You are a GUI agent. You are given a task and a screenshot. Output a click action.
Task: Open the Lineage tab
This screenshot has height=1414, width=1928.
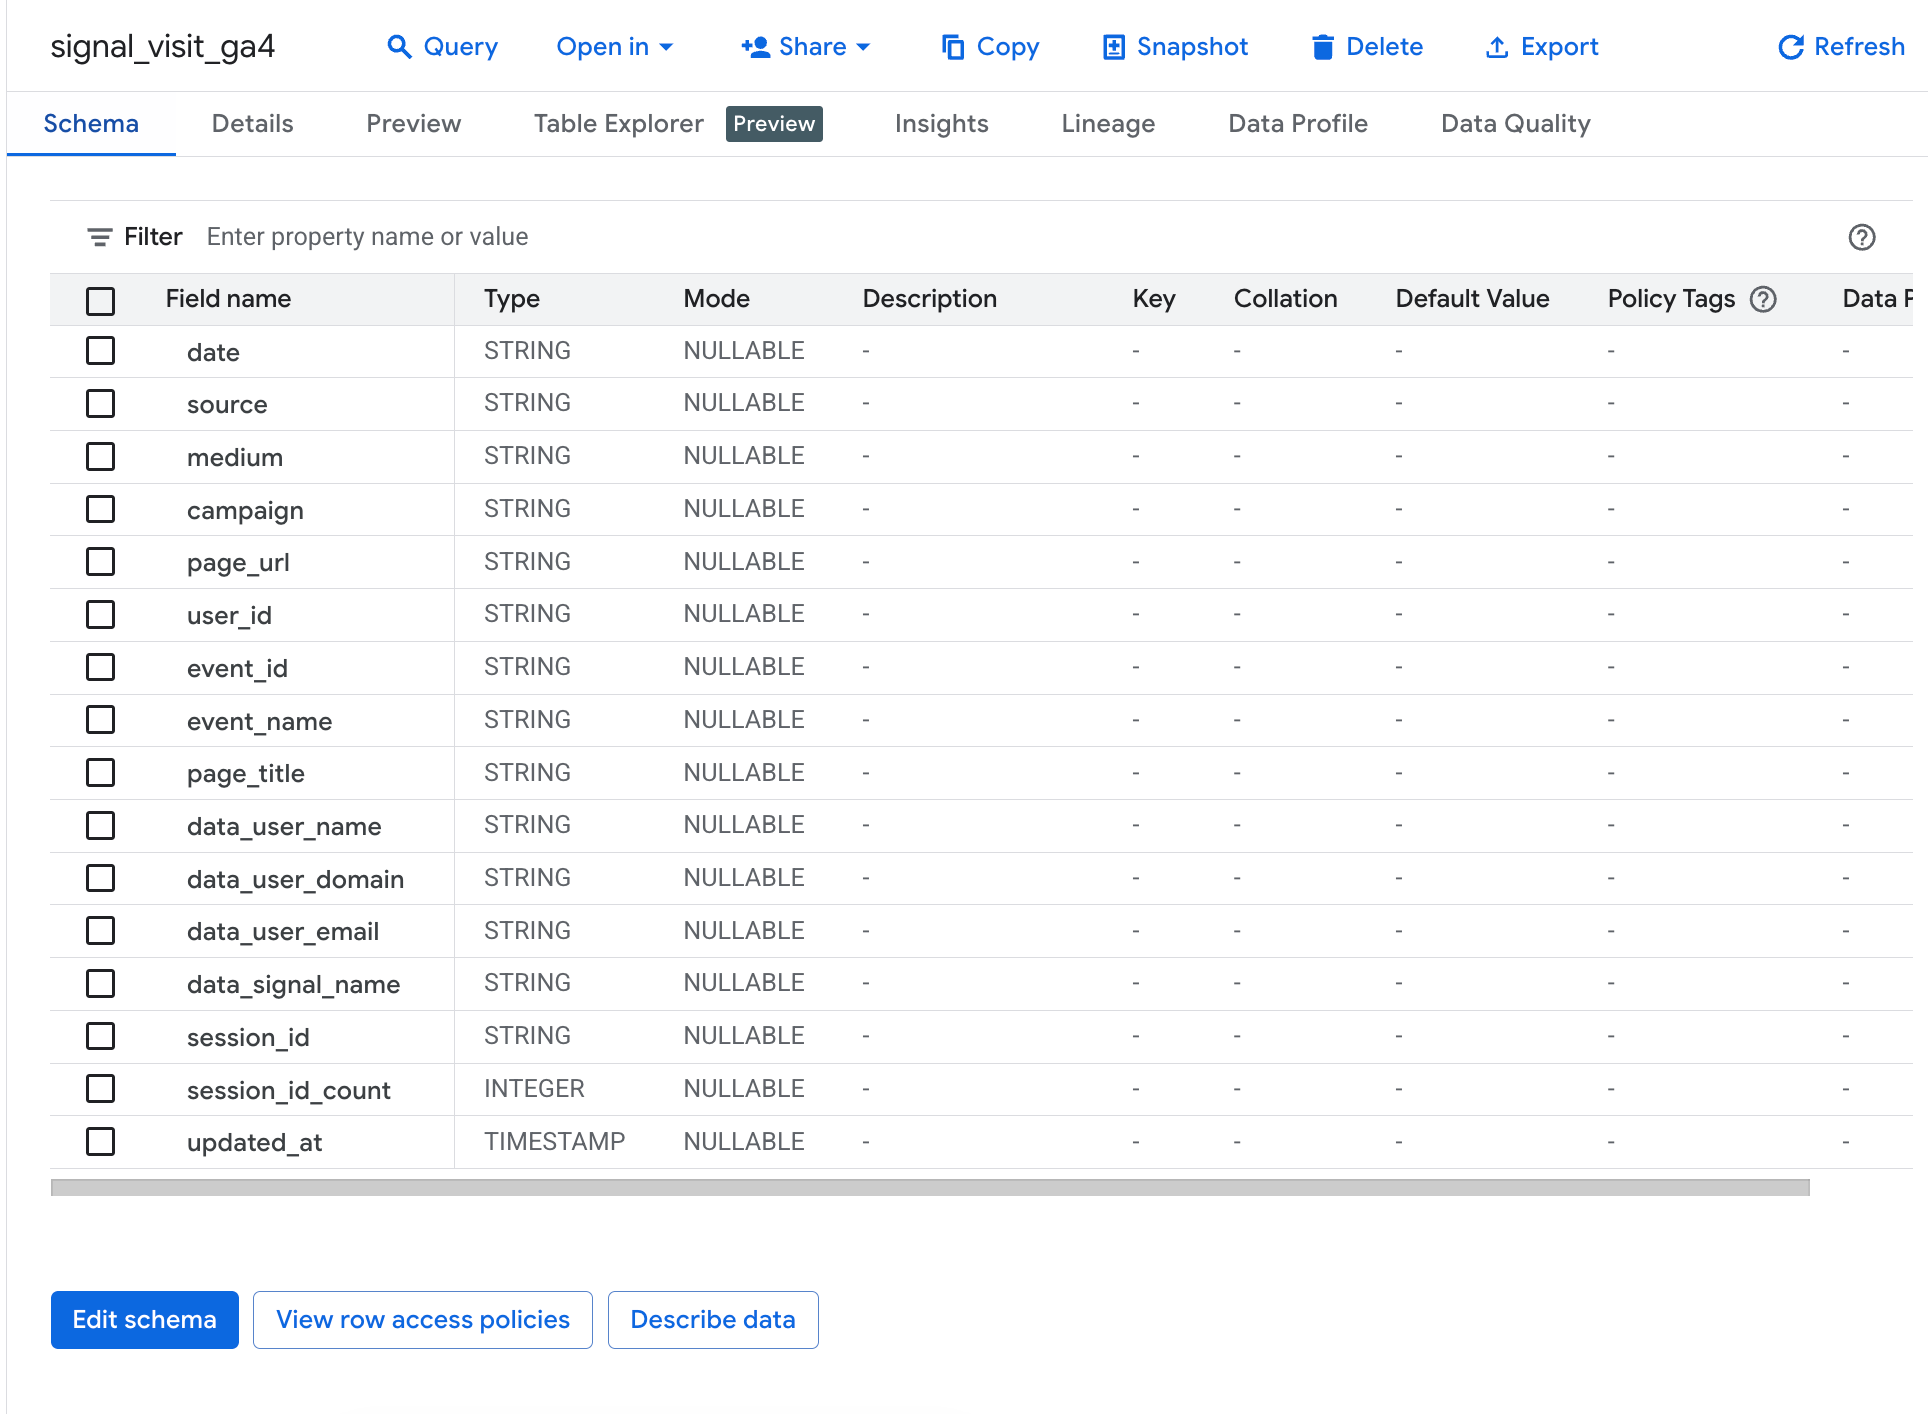coord(1107,123)
